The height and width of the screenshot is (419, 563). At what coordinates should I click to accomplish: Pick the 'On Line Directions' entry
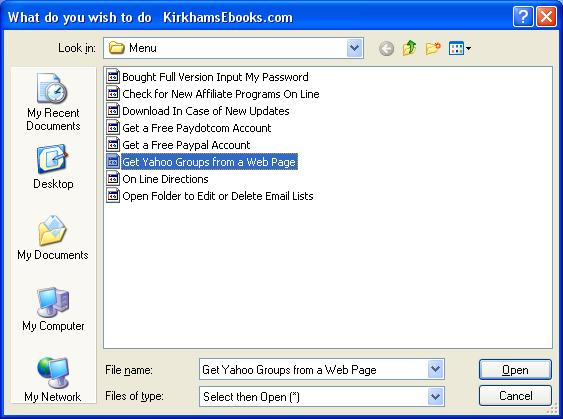click(x=165, y=179)
